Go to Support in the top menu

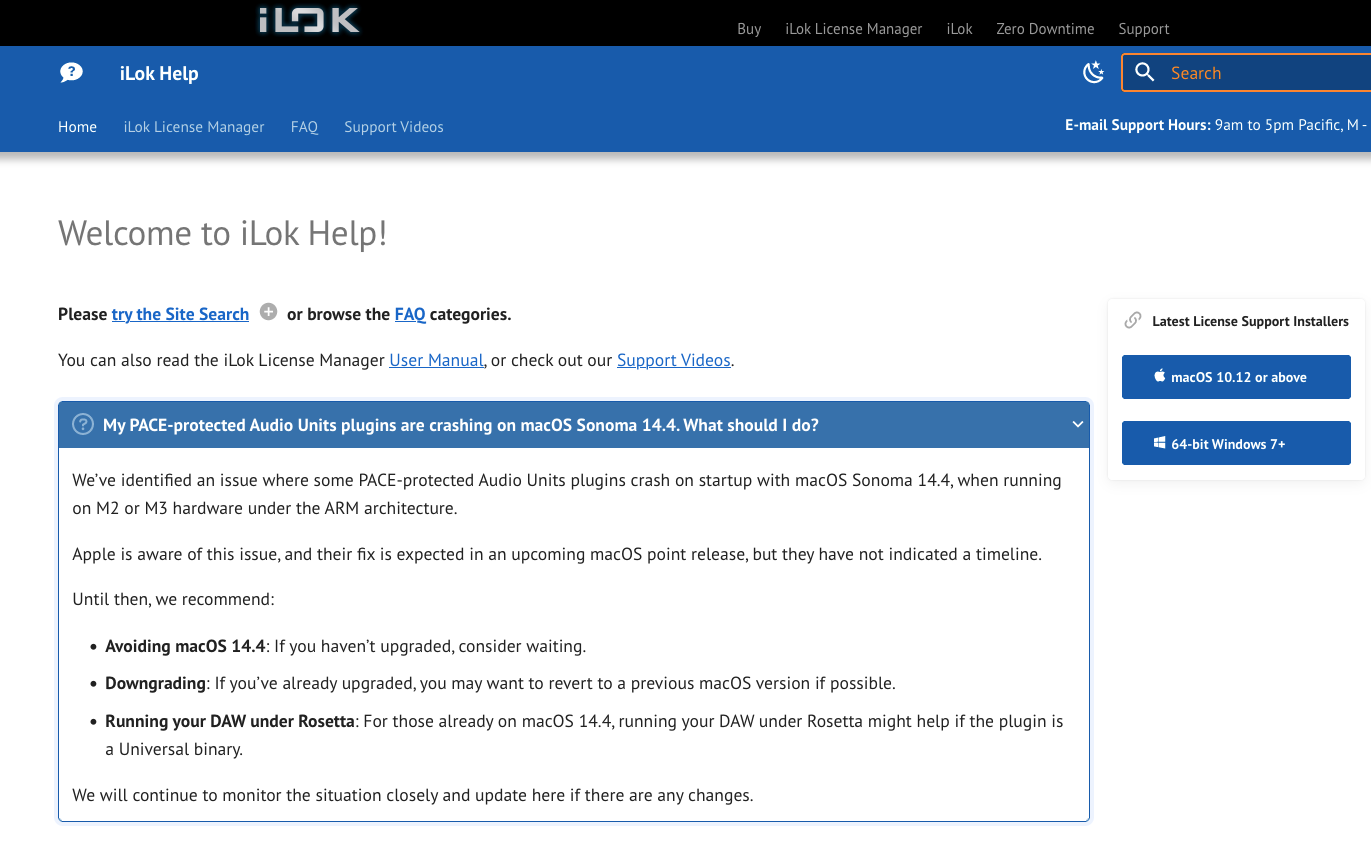tap(1144, 29)
